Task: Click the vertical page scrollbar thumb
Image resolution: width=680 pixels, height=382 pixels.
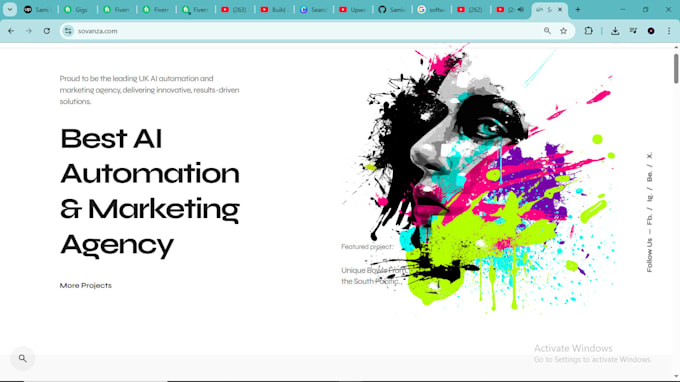Action: pos(676,69)
